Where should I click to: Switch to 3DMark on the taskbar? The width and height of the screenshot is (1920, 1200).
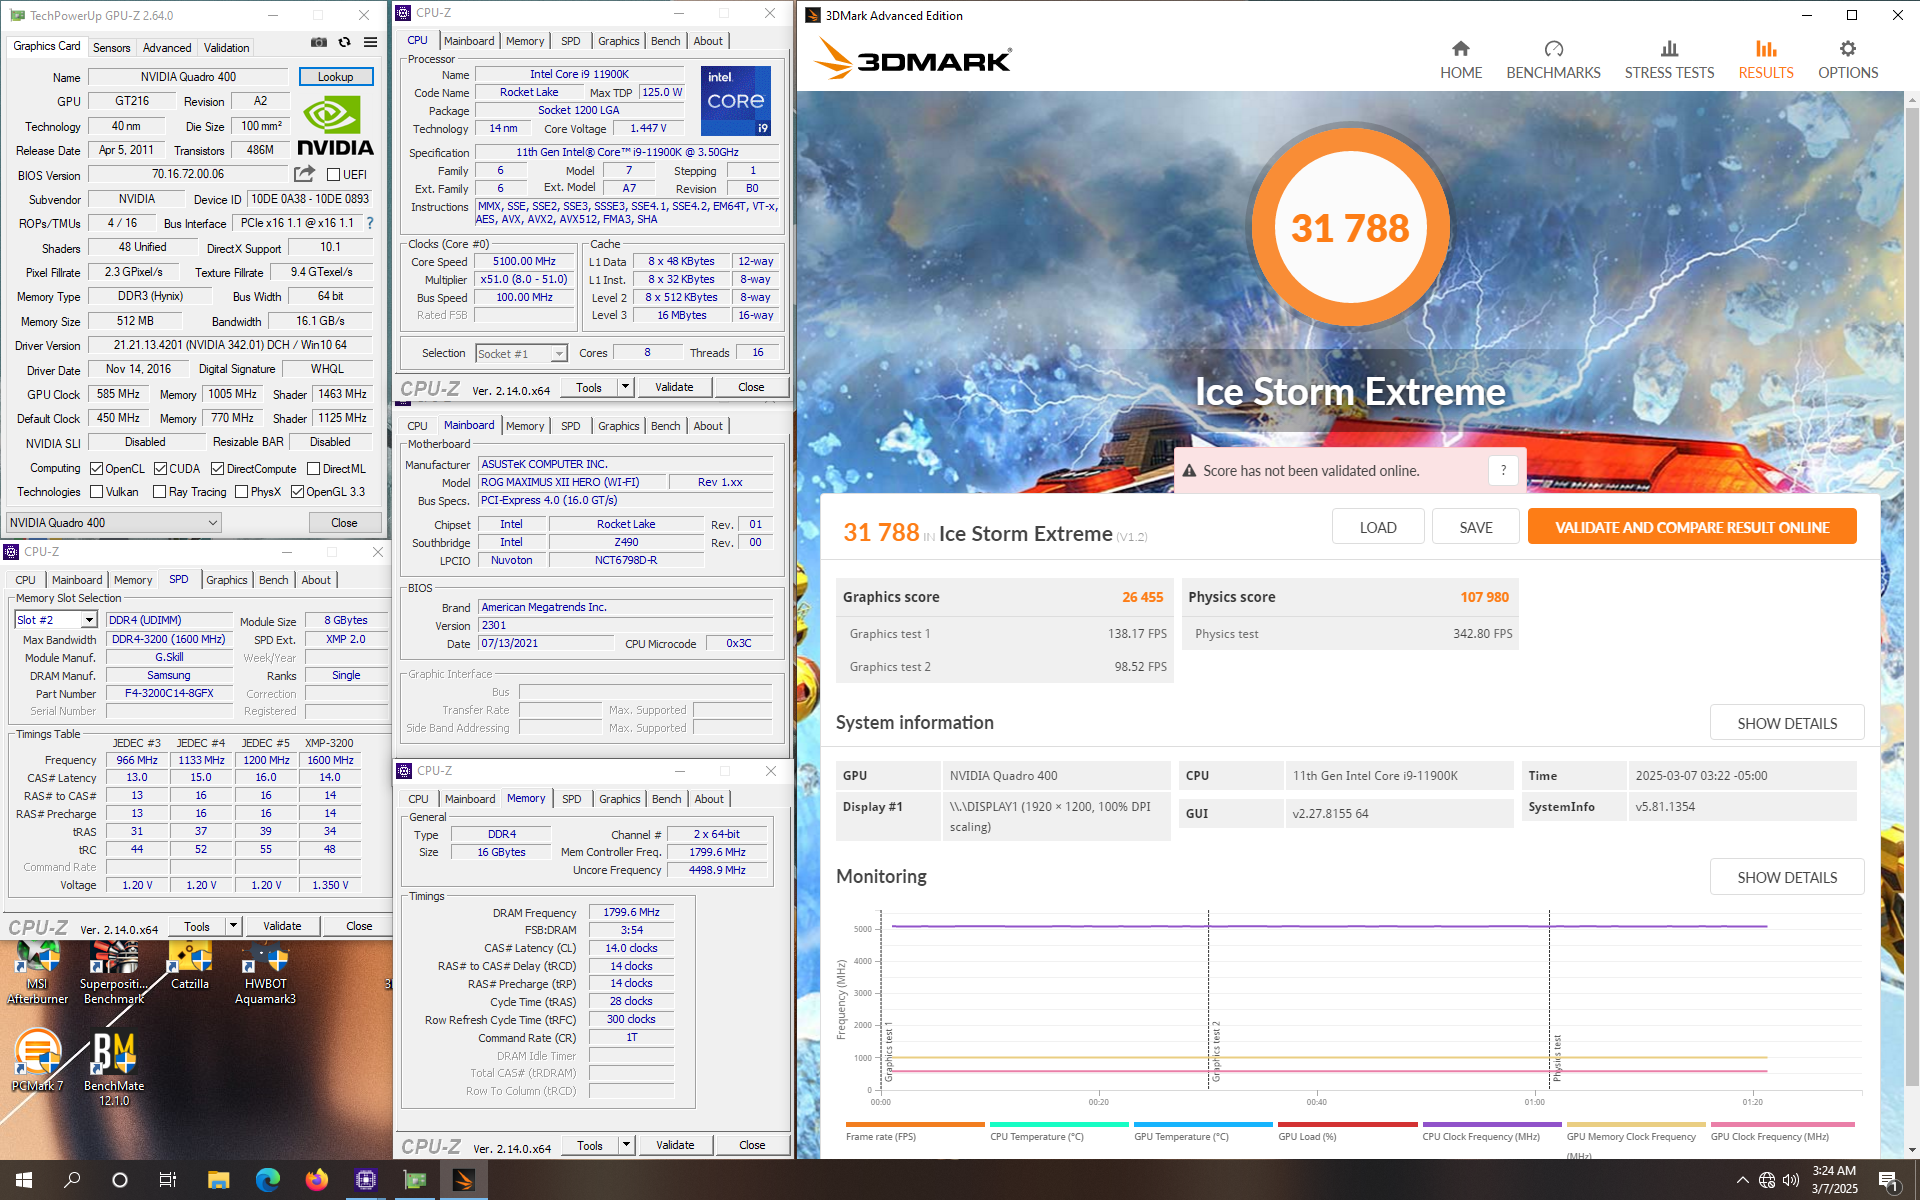(x=463, y=1180)
